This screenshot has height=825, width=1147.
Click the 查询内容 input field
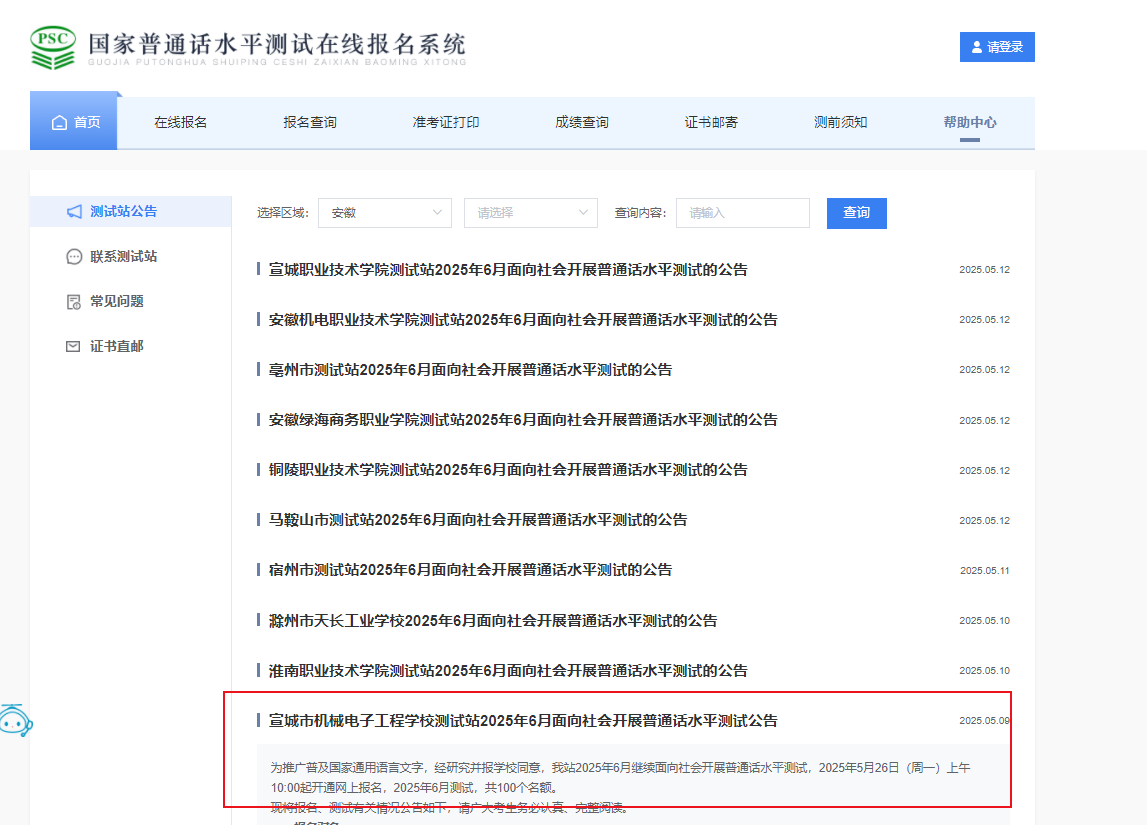pos(742,213)
